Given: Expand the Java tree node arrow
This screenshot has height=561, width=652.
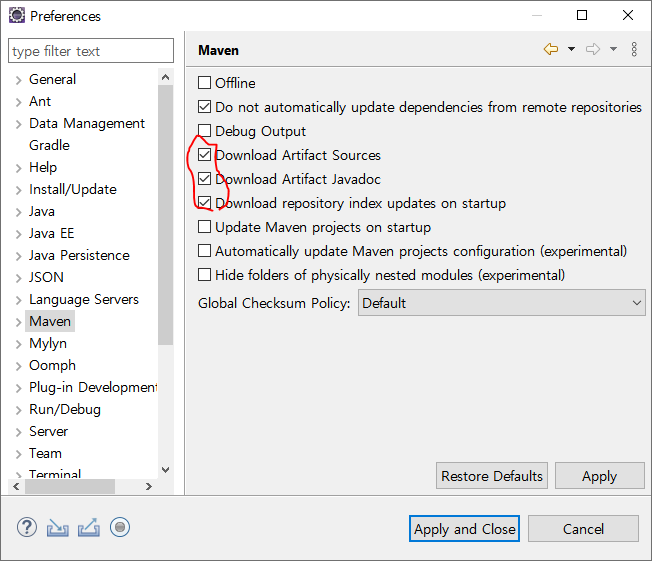Looking at the screenshot, I should [18, 212].
